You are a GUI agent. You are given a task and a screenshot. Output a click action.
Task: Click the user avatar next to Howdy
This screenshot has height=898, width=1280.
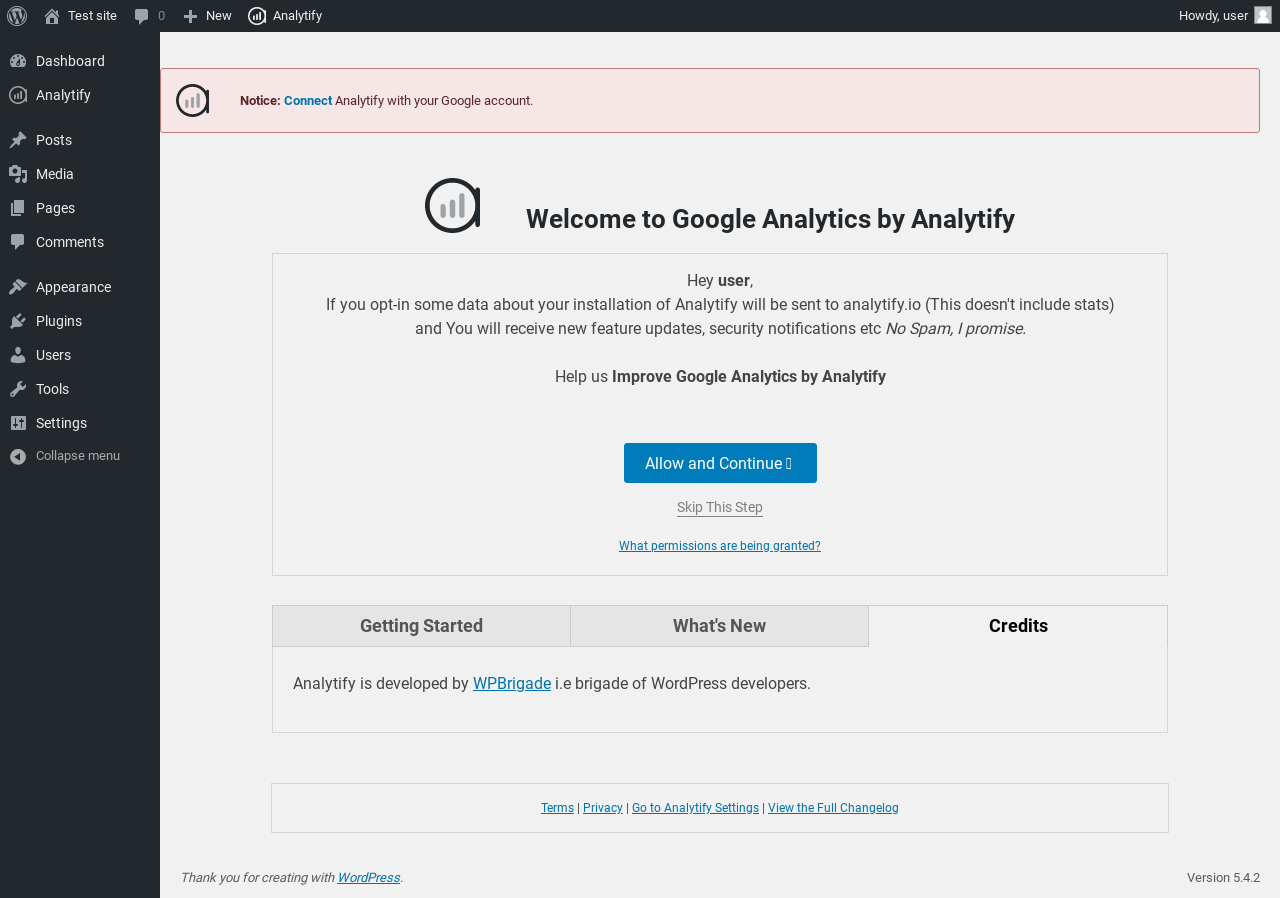pyautogui.click(x=1263, y=15)
